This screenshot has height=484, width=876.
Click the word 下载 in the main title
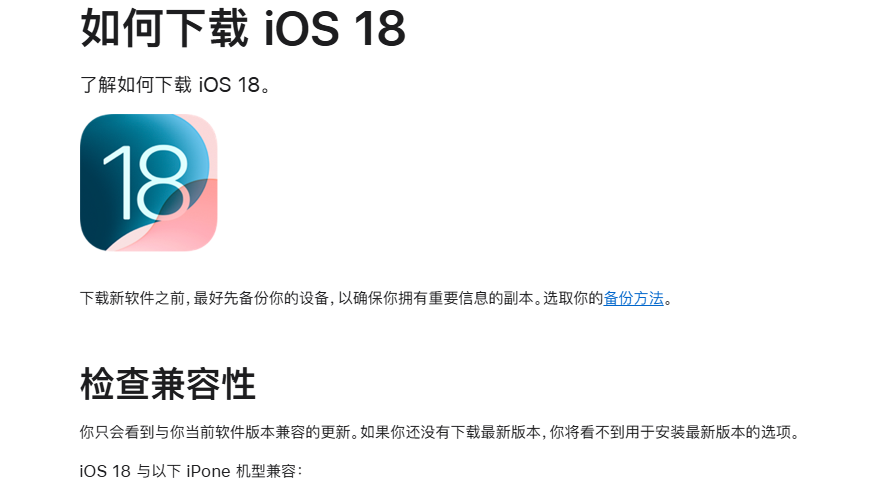point(207,28)
